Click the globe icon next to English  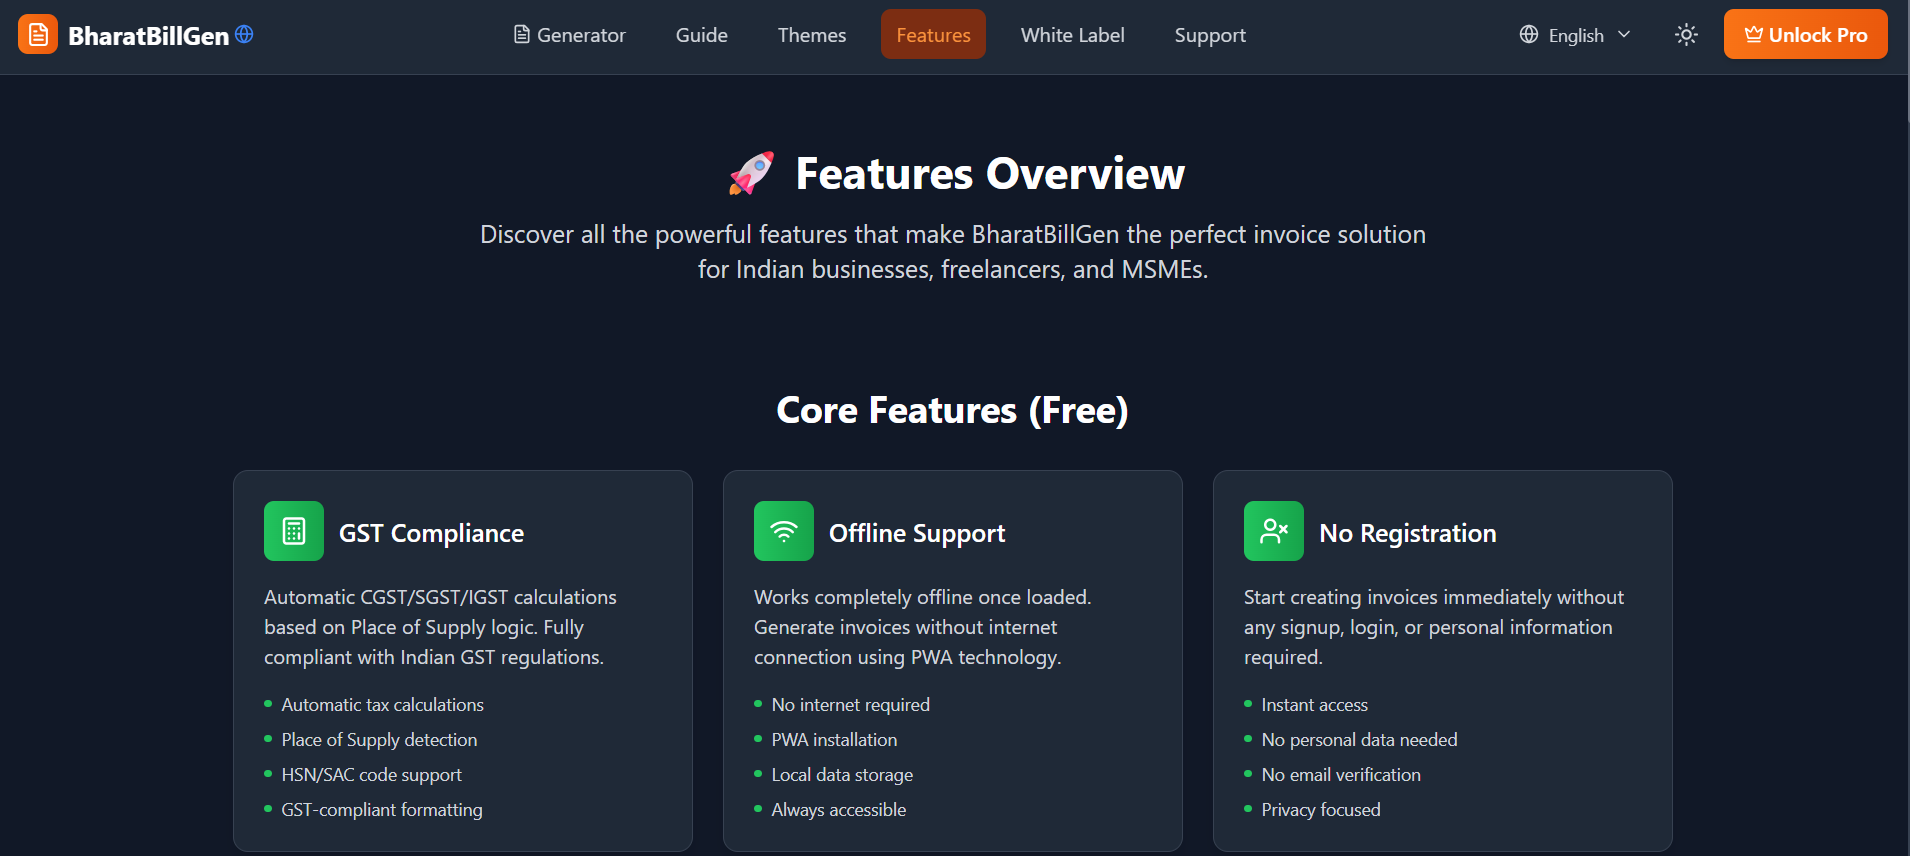[1529, 35]
